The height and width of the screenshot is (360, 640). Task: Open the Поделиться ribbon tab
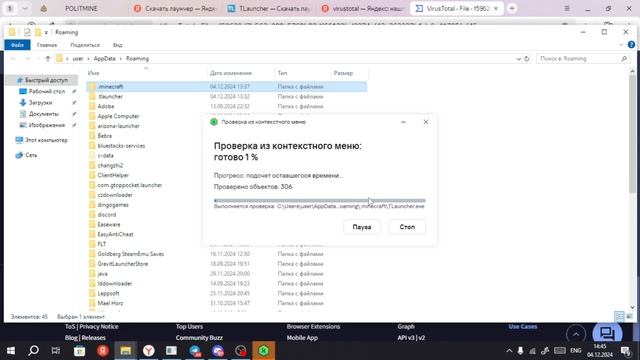tap(85, 45)
